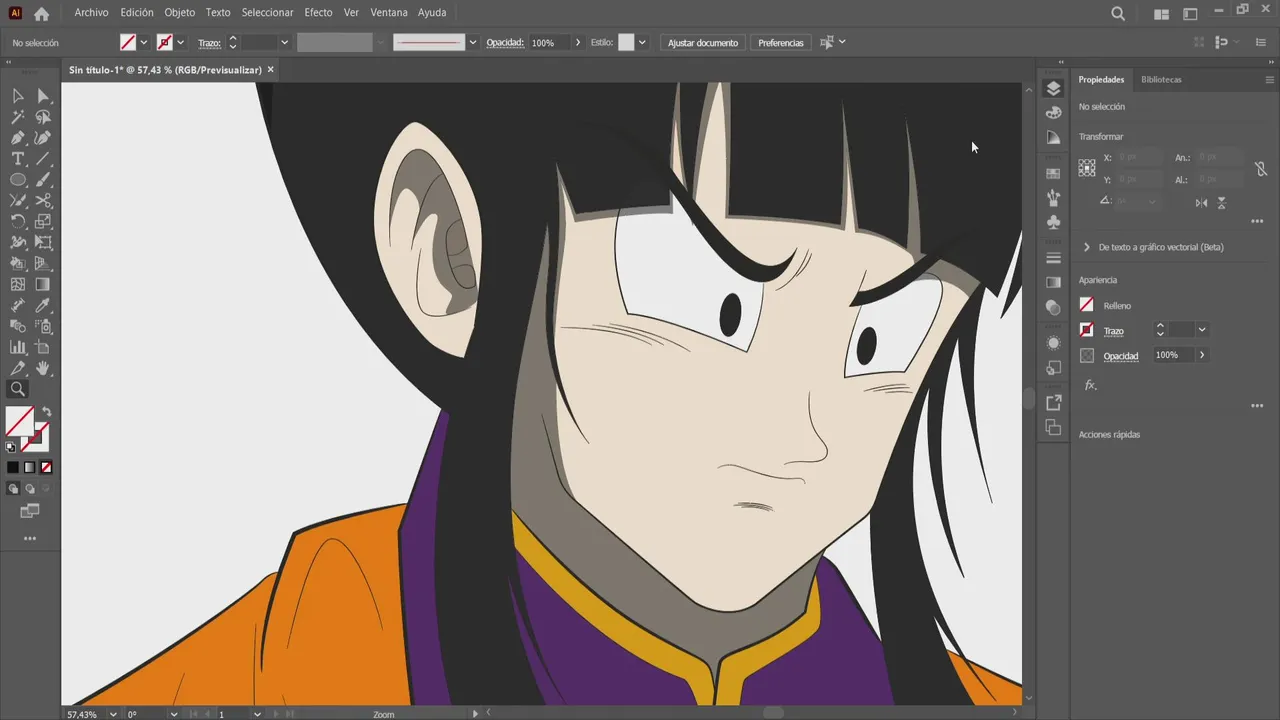The height and width of the screenshot is (720, 1280).
Task: Open the Asset Export panel icon
Action: pos(1053,403)
